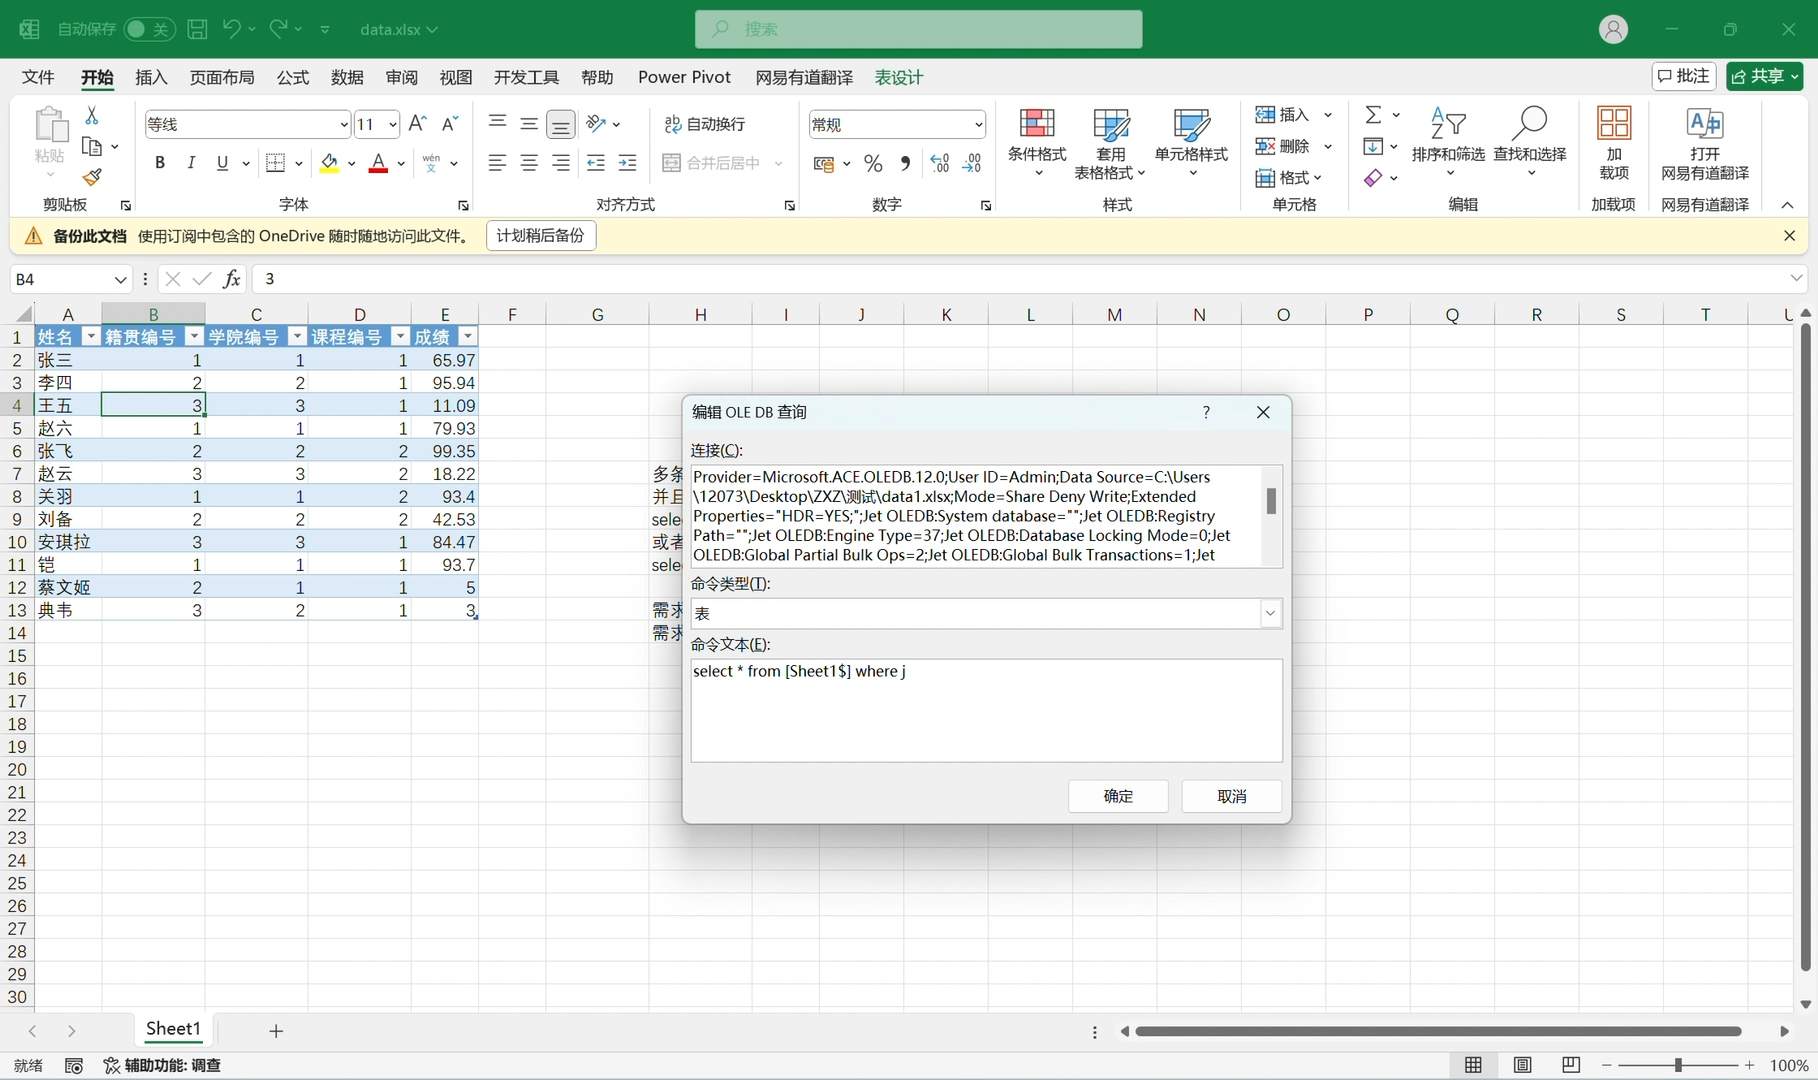Open 加载项 add-ins
Screen dimensions: 1818x1080
pos(1614,144)
